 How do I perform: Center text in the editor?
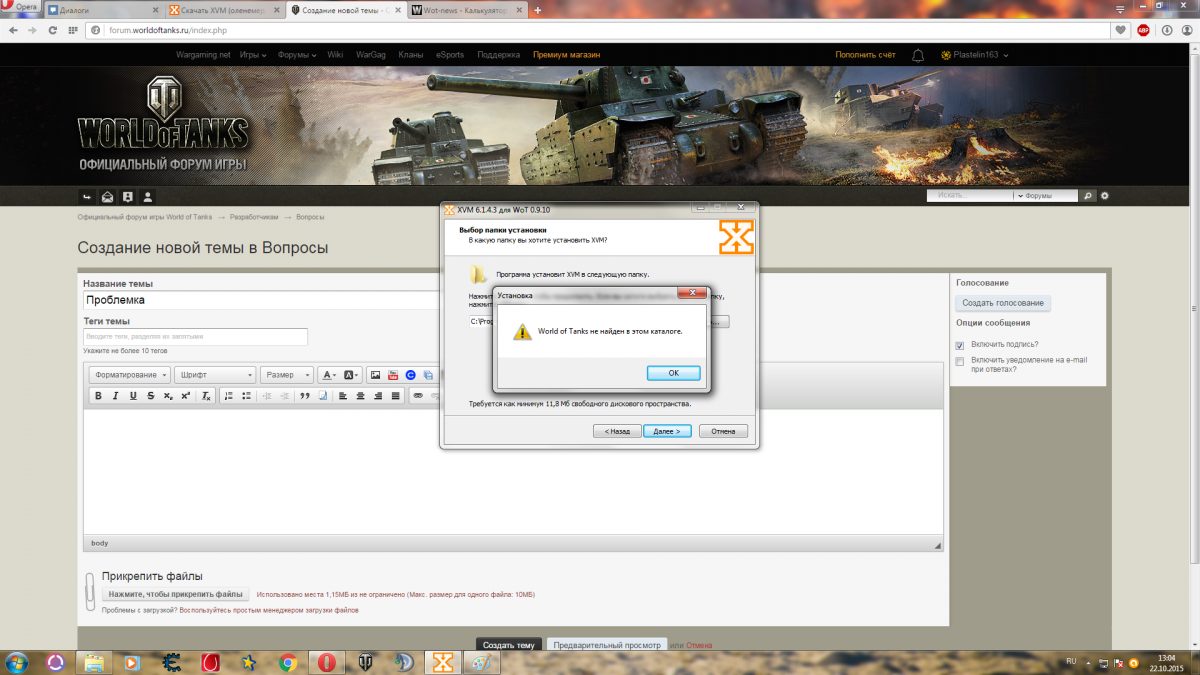pos(359,396)
